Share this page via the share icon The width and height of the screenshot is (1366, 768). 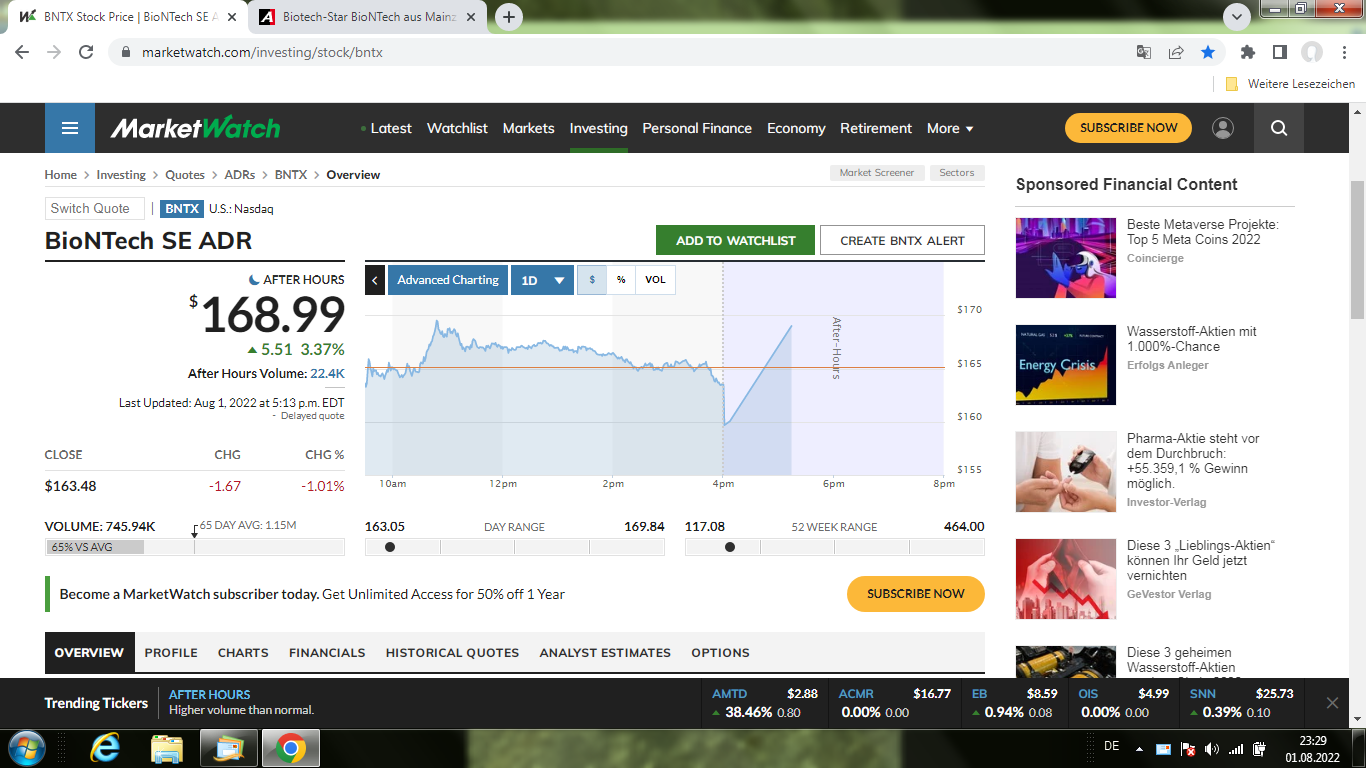[1176, 52]
